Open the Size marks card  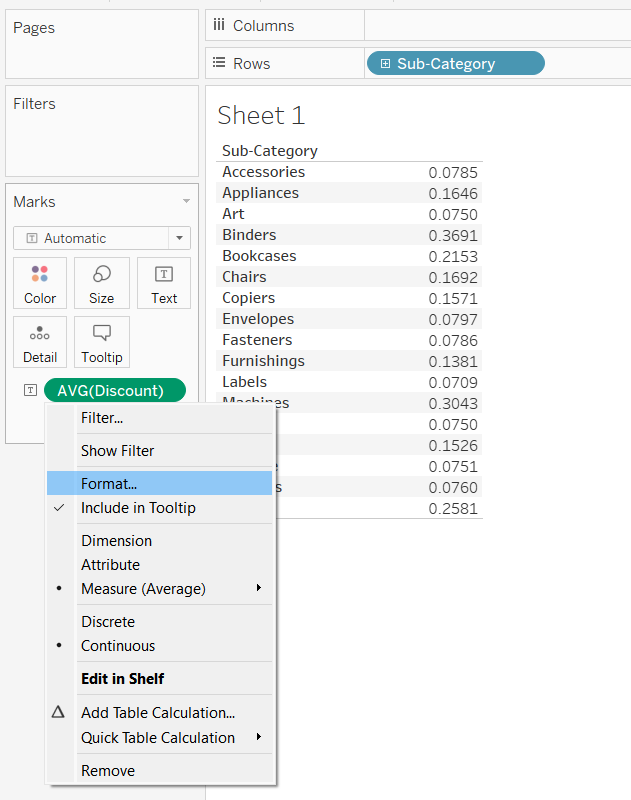[x=102, y=283]
